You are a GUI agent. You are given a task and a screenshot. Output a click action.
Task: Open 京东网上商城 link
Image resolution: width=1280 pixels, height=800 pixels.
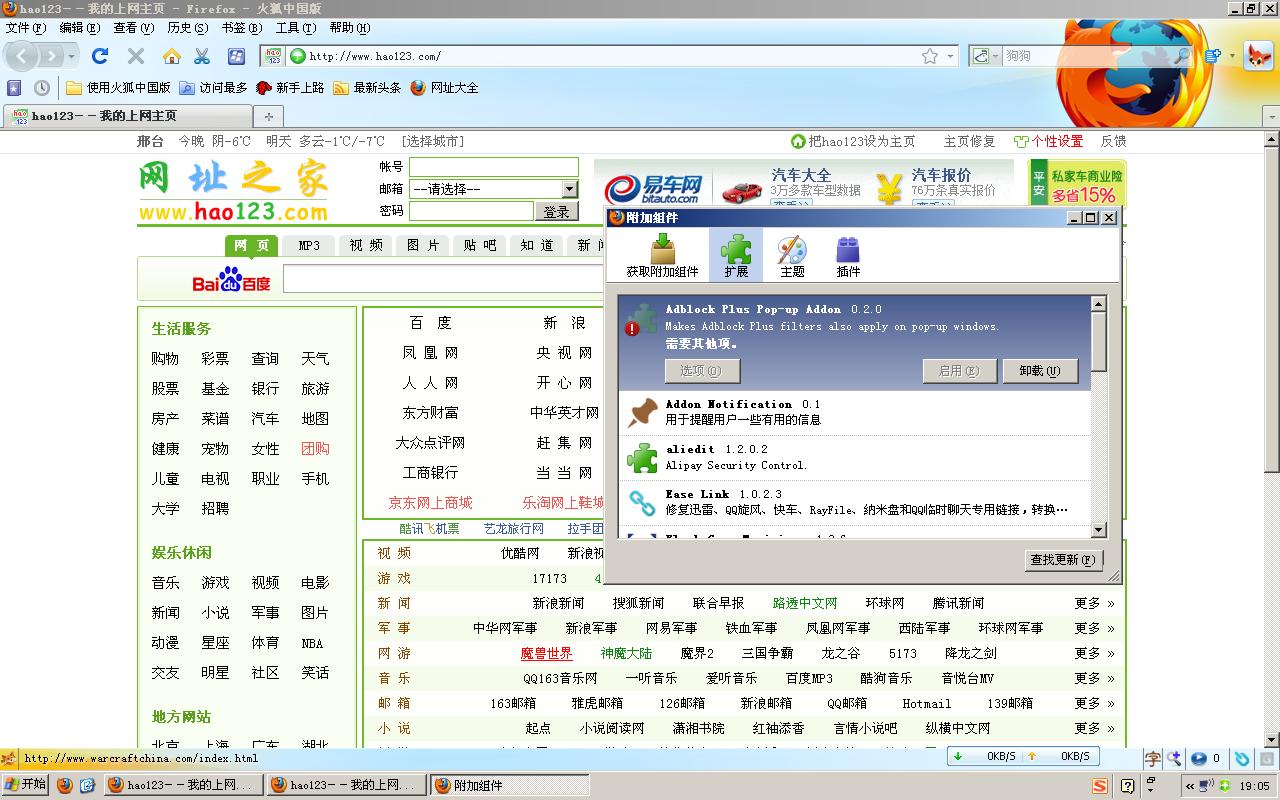pos(430,503)
